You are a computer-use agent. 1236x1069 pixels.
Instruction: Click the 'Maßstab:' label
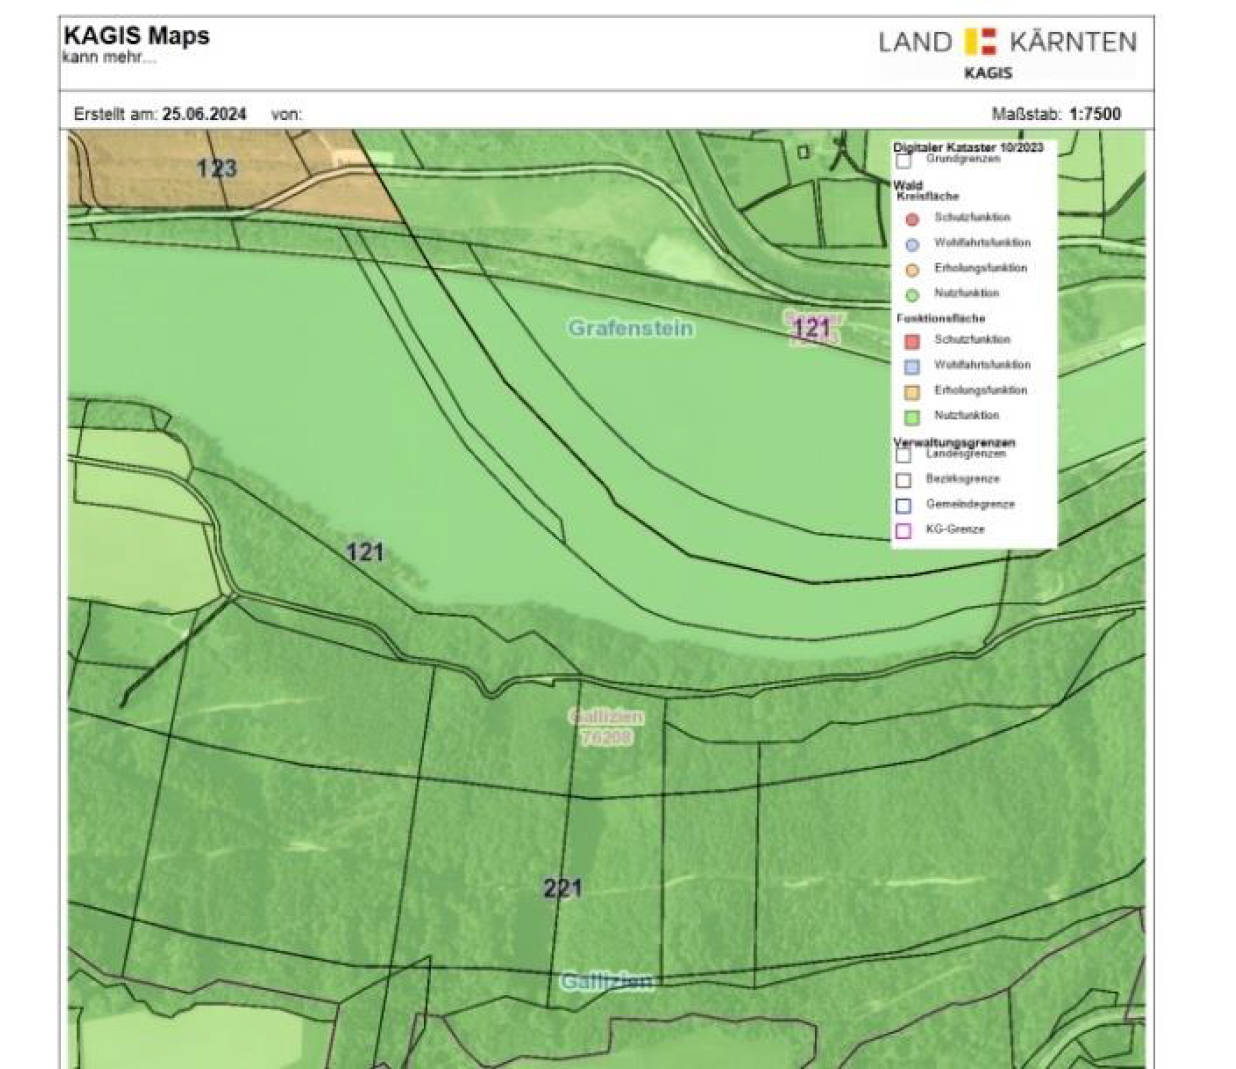1026,114
